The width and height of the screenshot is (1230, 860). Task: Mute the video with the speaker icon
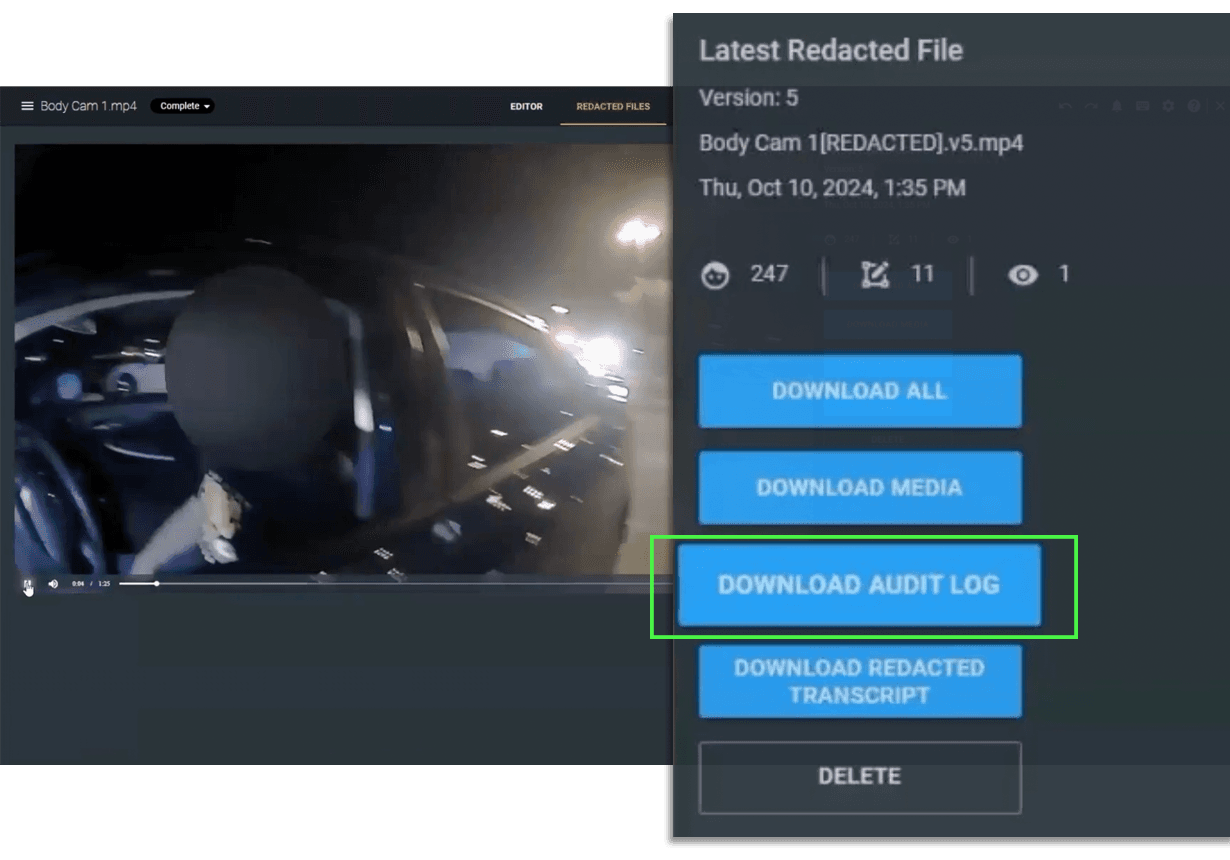click(x=53, y=584)
